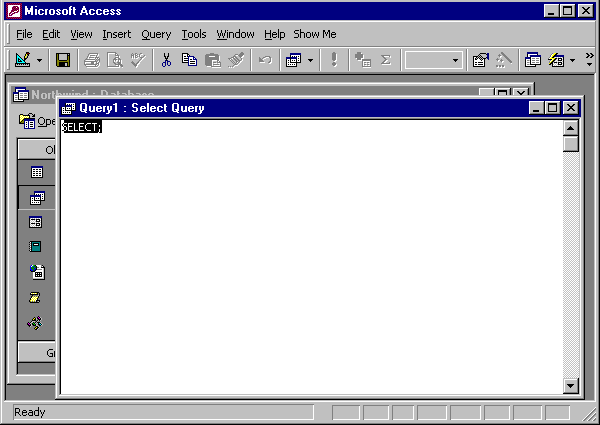
Task: Maximize the Query1 Select Query window
Action: (552, 108)
